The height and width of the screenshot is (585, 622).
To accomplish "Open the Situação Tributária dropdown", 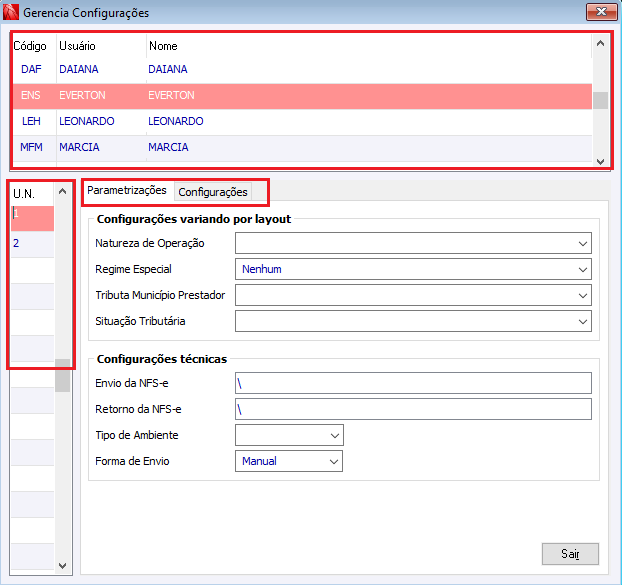I will 413,321.
